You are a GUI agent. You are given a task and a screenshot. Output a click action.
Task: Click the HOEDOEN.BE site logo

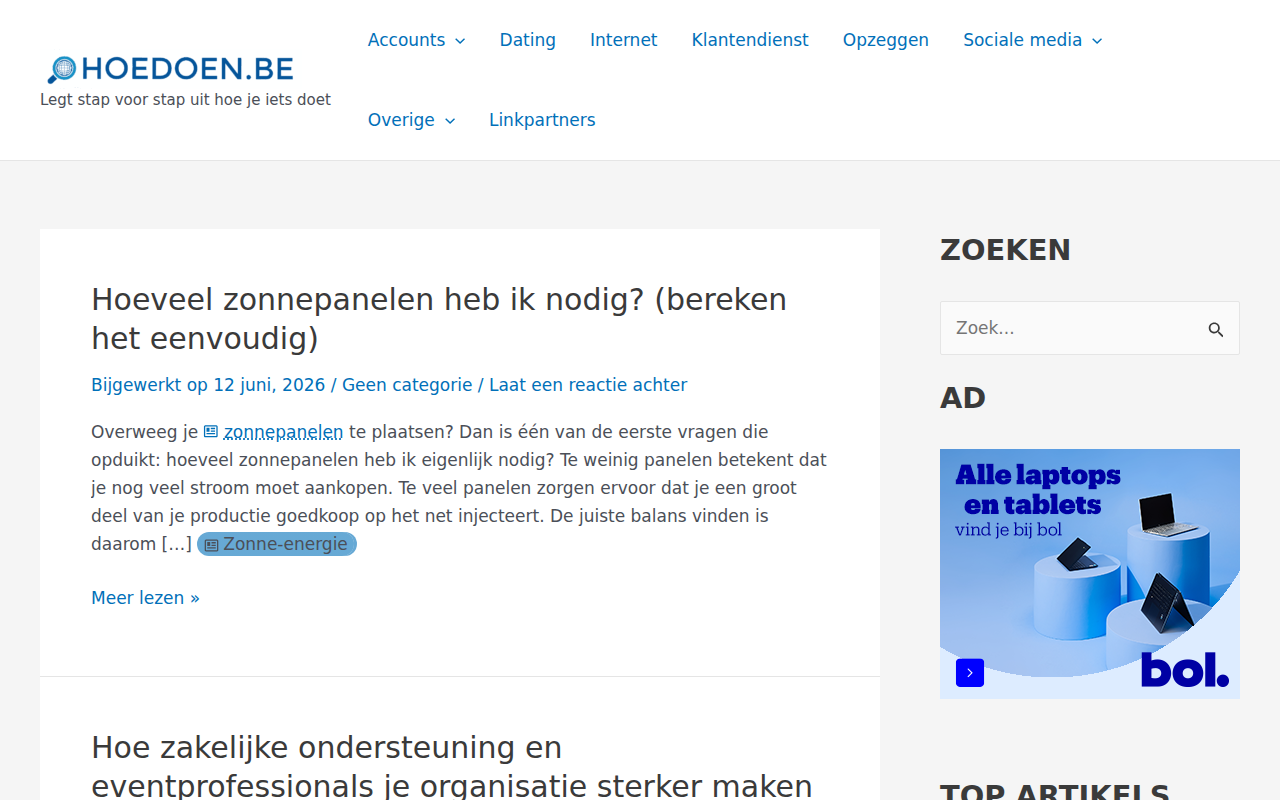170,69
